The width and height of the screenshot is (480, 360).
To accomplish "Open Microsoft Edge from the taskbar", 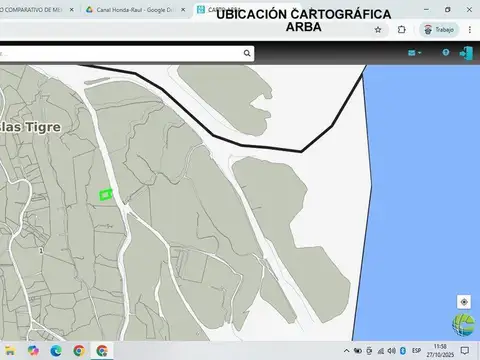I will click(56, 351).
